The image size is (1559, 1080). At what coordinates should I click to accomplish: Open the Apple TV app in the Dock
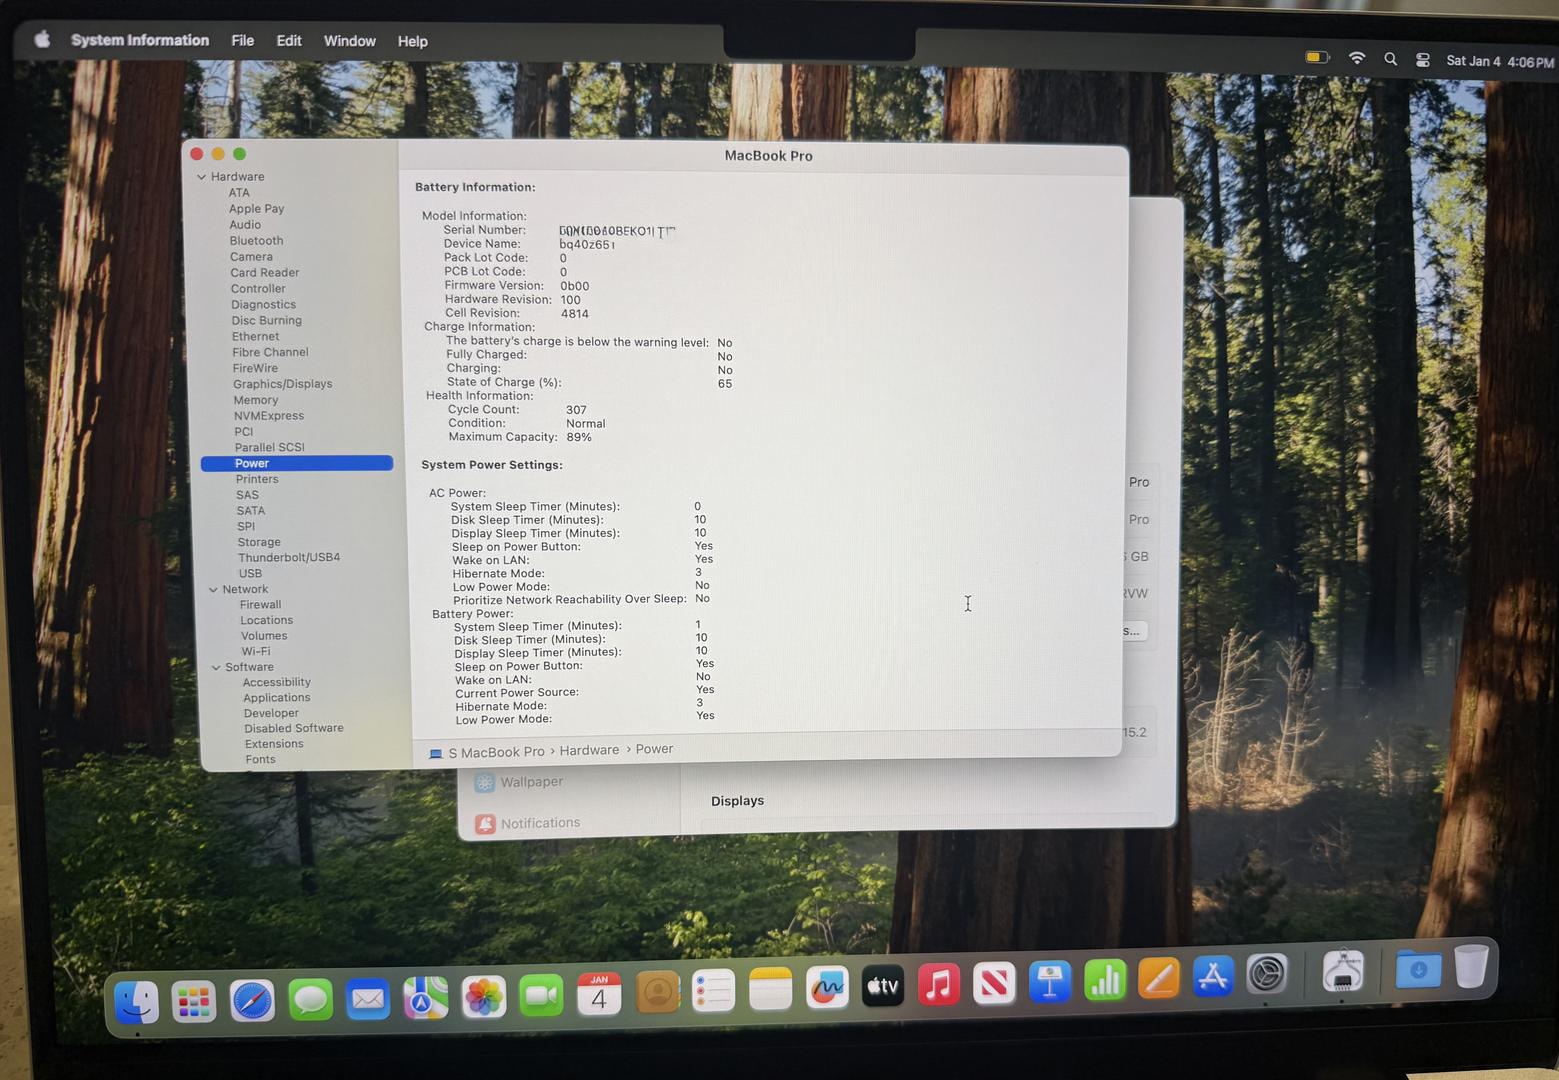click(x=883, y=986)
